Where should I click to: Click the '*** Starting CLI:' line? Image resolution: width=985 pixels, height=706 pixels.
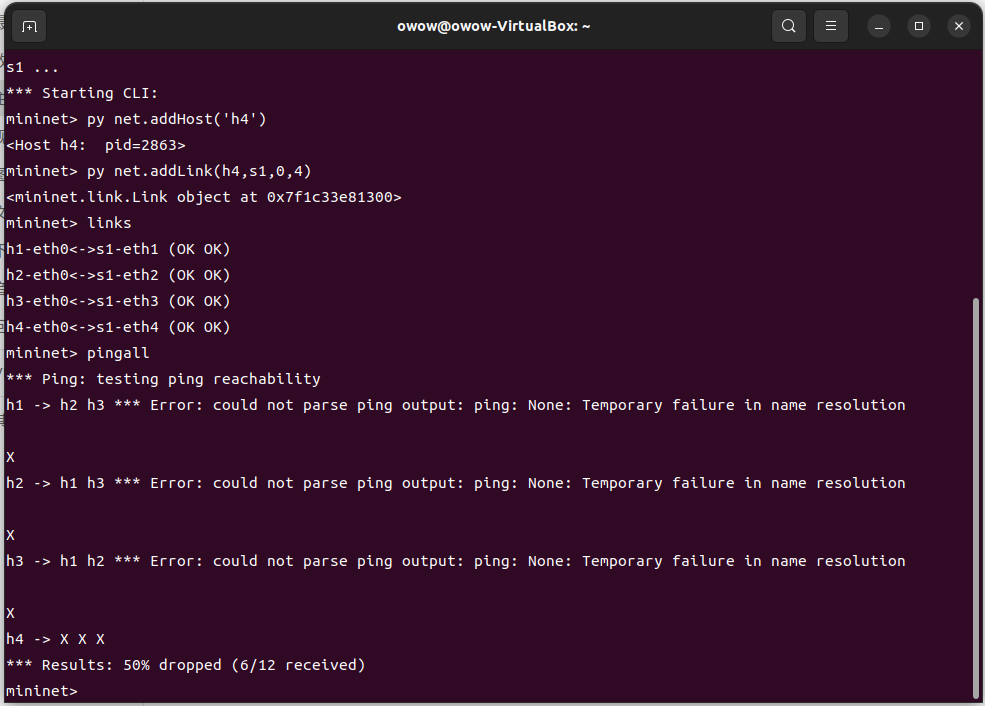tap(75, 93)
